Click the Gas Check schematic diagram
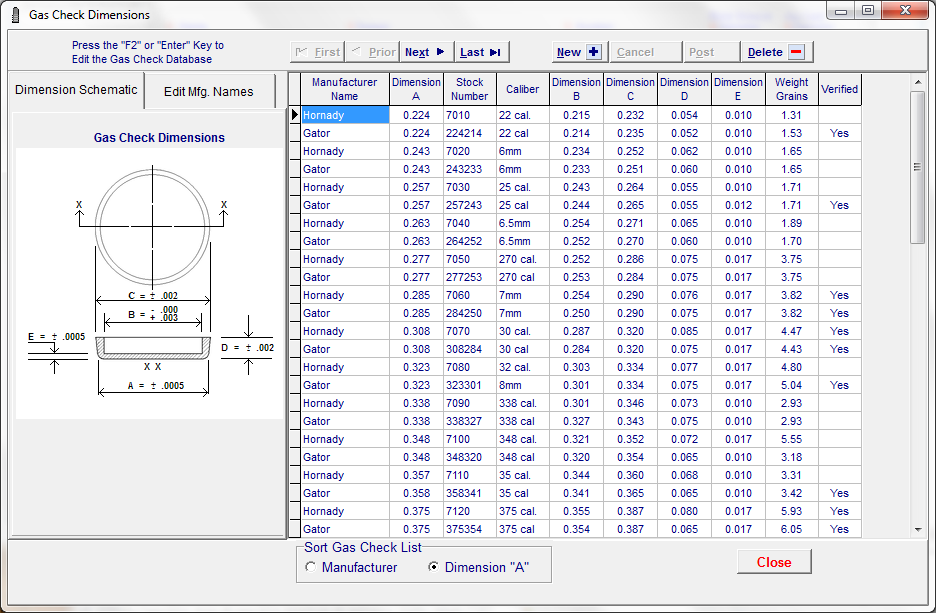 point(149,283)
